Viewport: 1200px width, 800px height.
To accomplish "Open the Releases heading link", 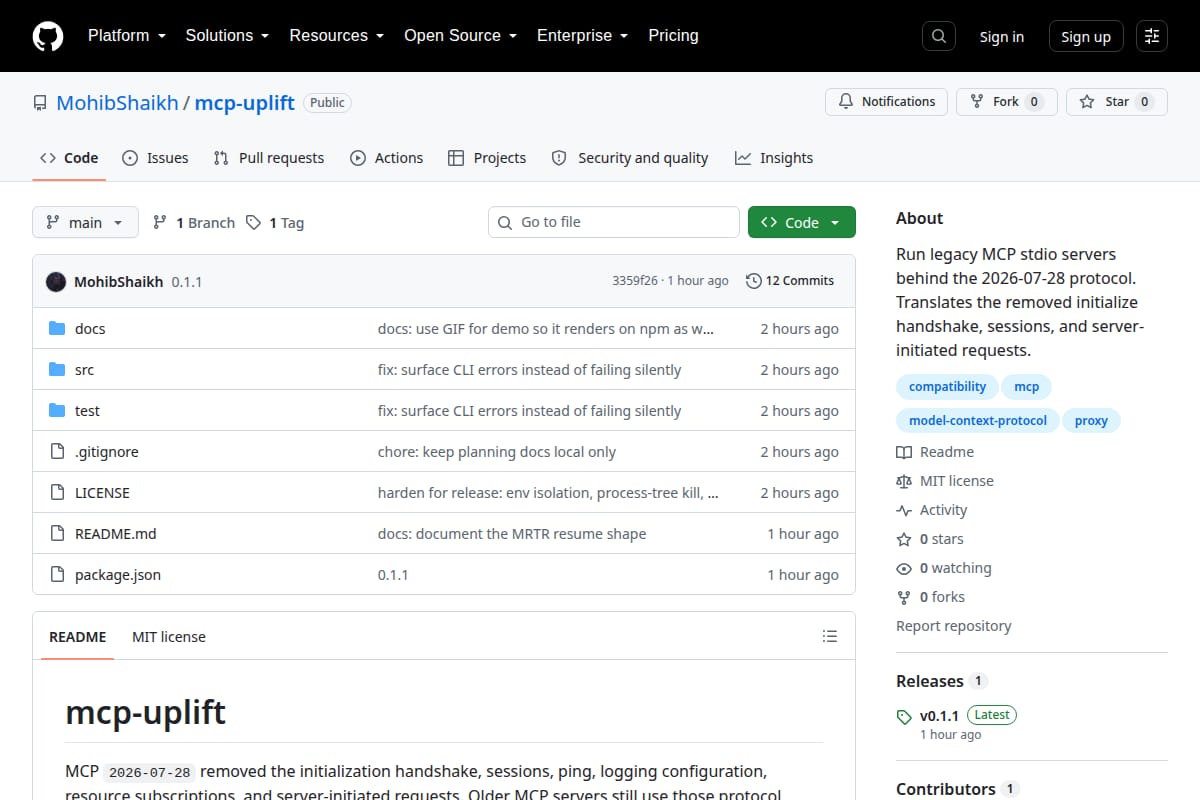I will [941, 681].
